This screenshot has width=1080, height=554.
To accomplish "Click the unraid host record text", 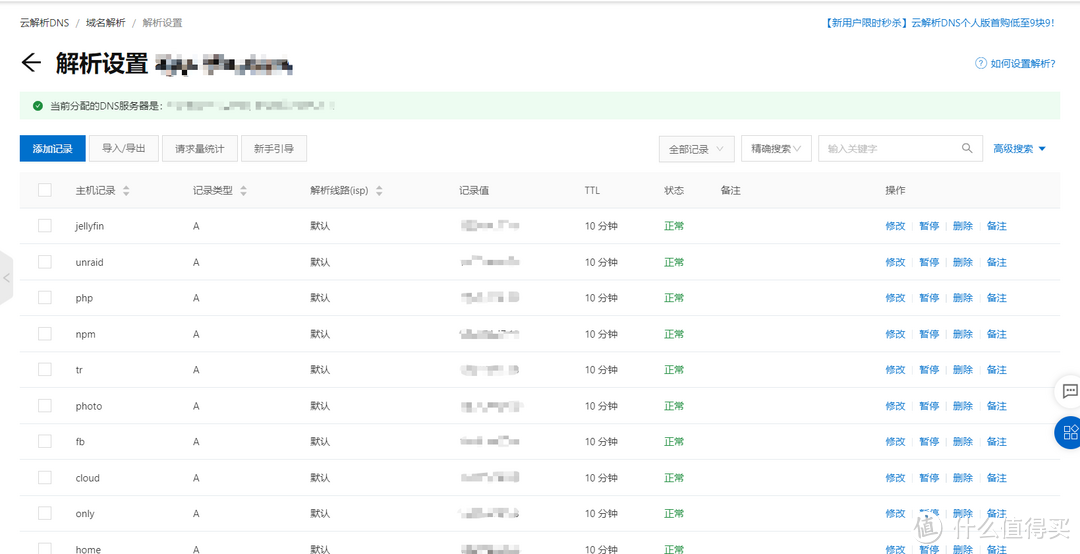I will click(90, 262).
